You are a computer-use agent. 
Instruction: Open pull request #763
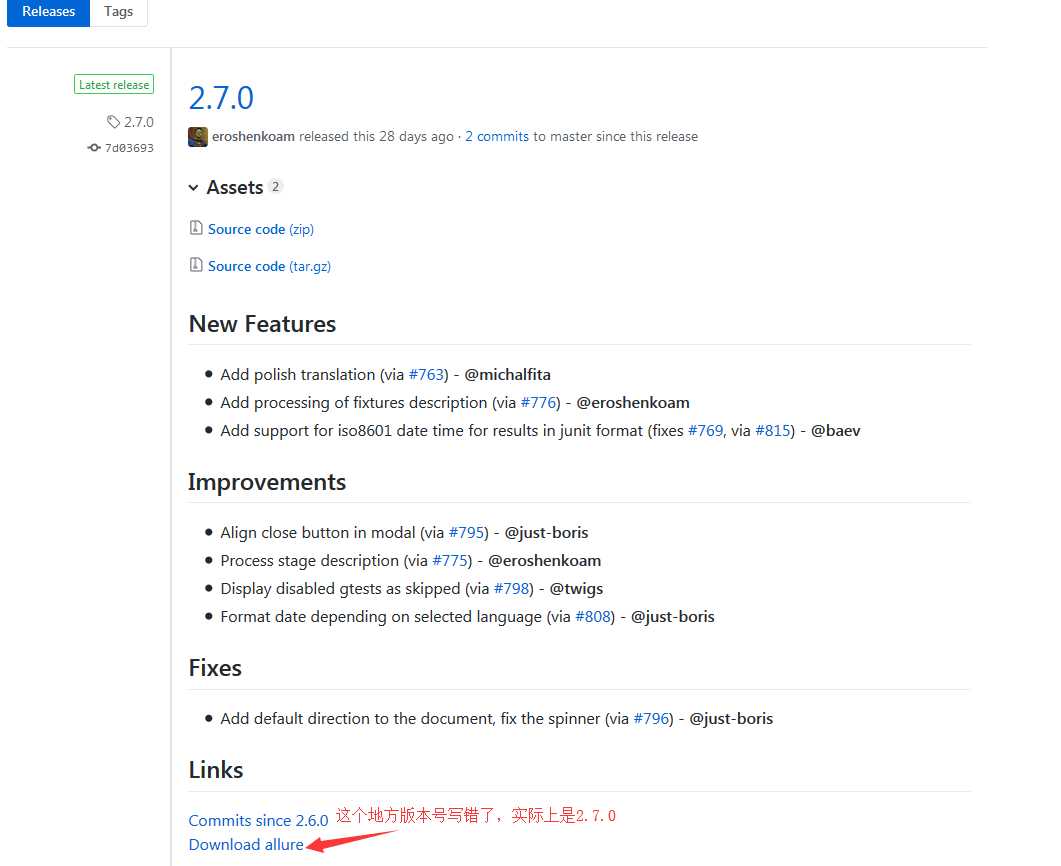click(426, 375)
